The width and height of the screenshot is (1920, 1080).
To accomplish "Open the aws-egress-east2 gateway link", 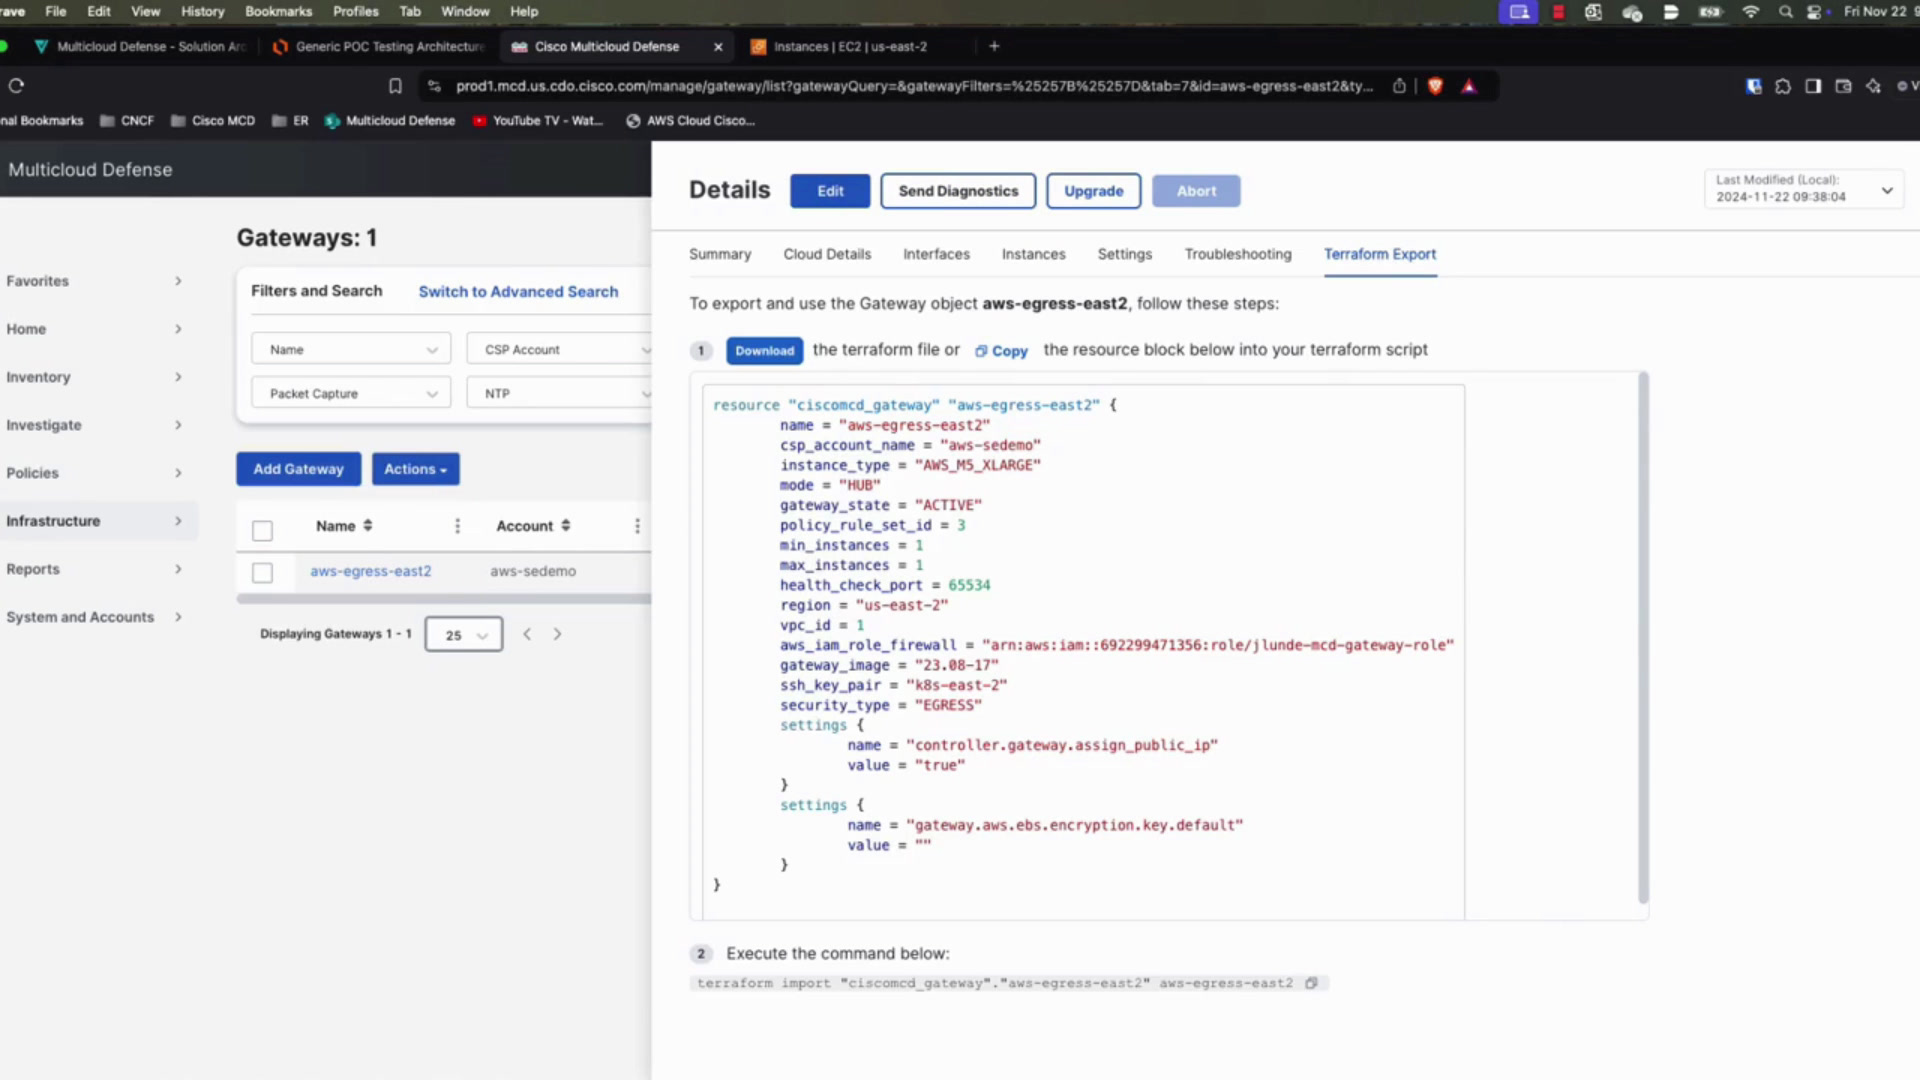I will 371,571.
